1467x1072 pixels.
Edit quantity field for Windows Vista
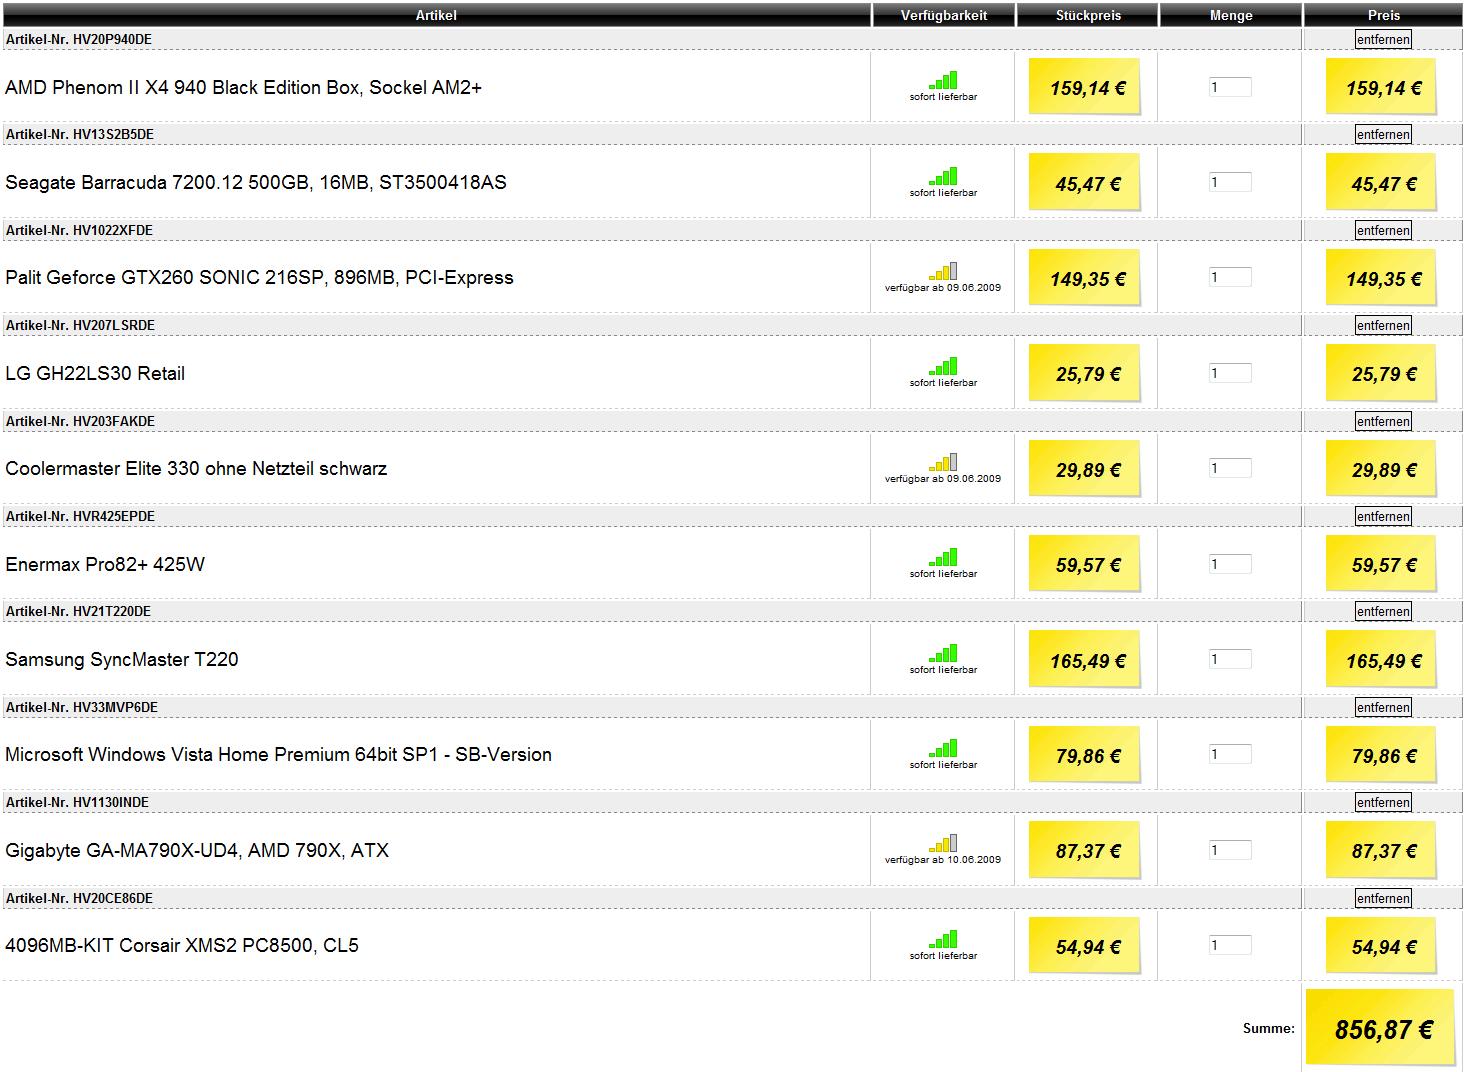[x=1230, y=754]
